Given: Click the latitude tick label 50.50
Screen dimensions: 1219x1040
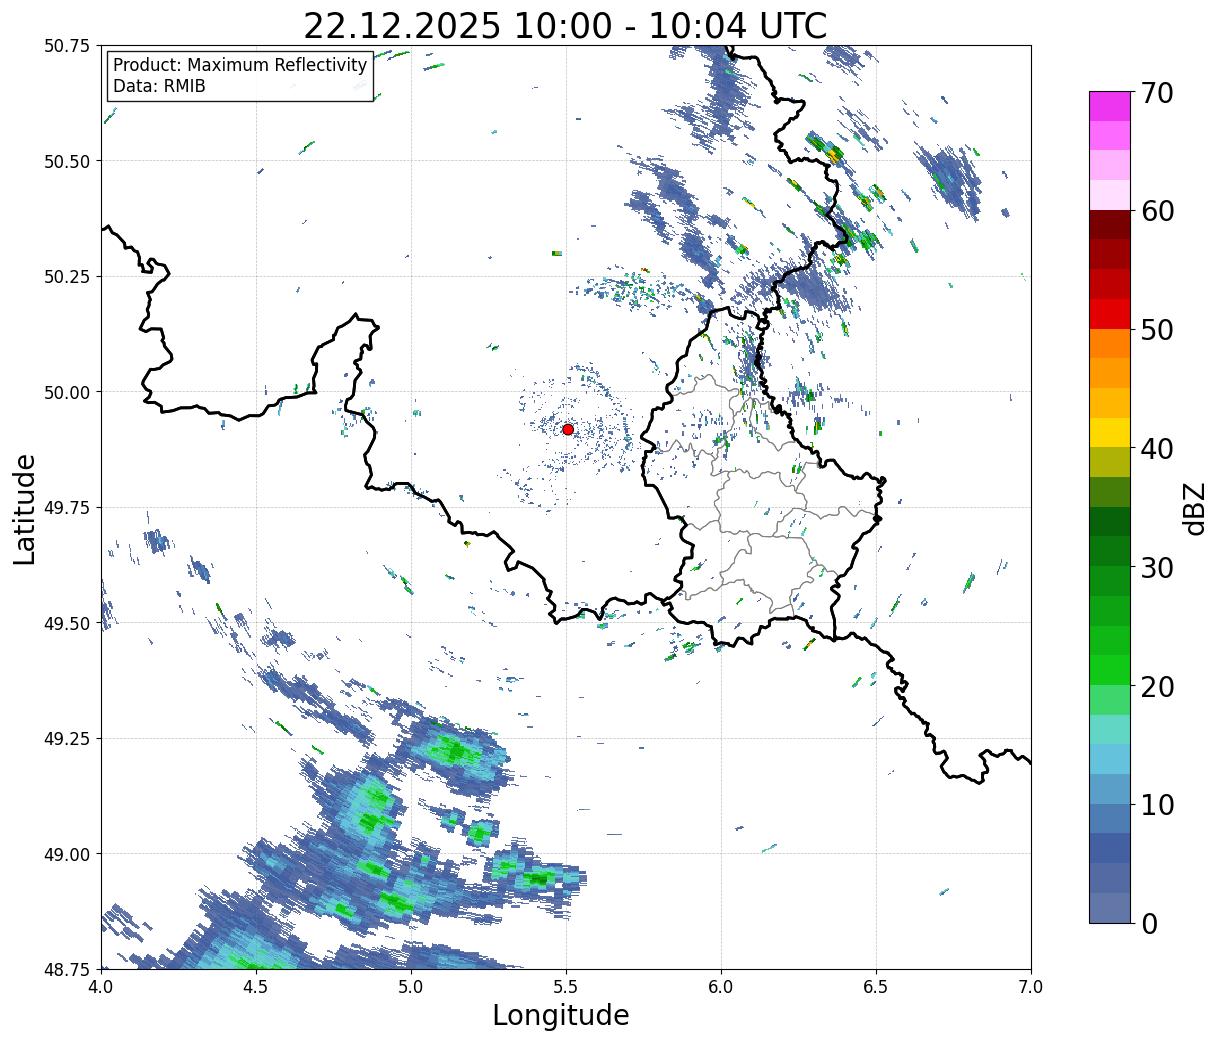Looking at the screenshot, I should click(67, 161).
